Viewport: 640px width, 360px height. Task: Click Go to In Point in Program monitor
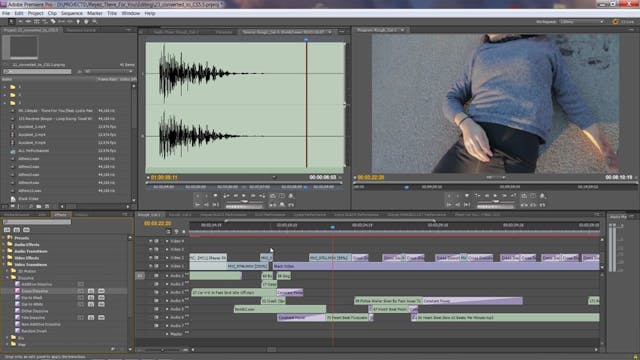point(449,204)
